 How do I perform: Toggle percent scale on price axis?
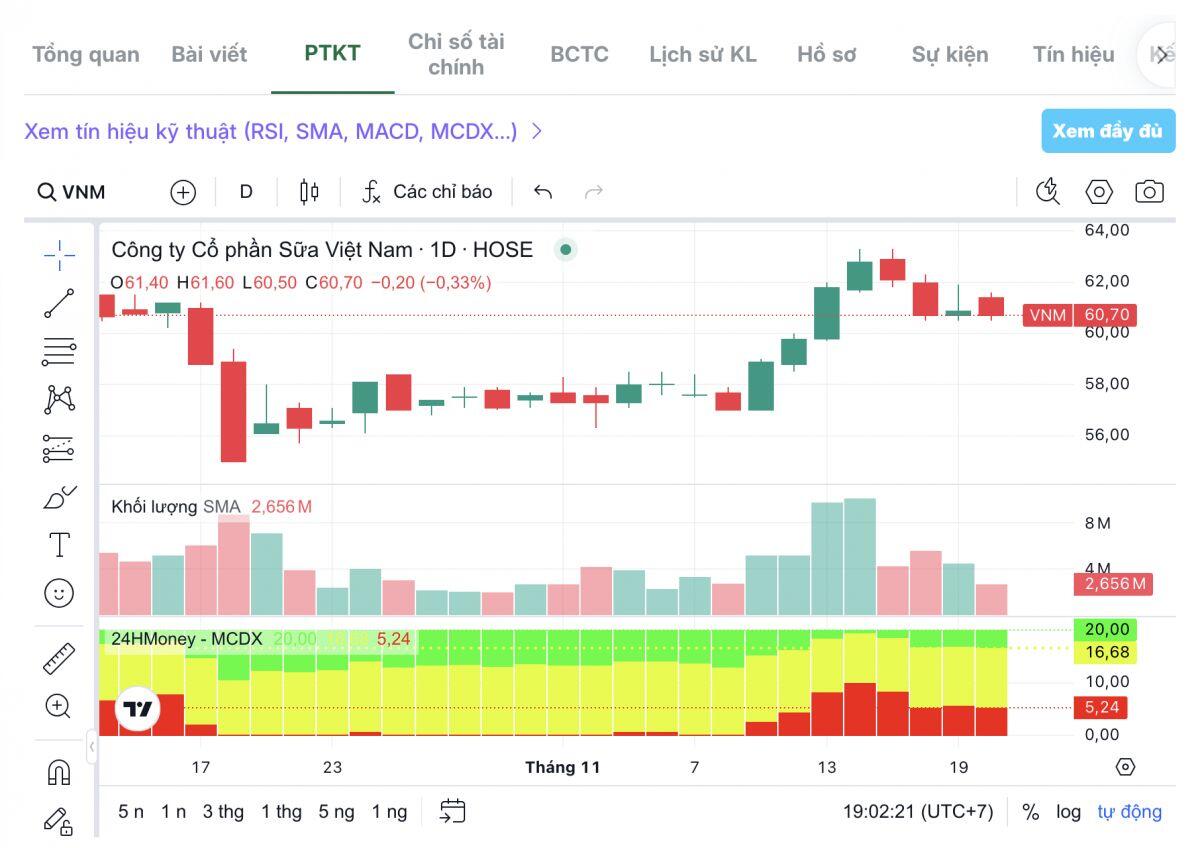pyautogui.click(x=1031, y=811)
